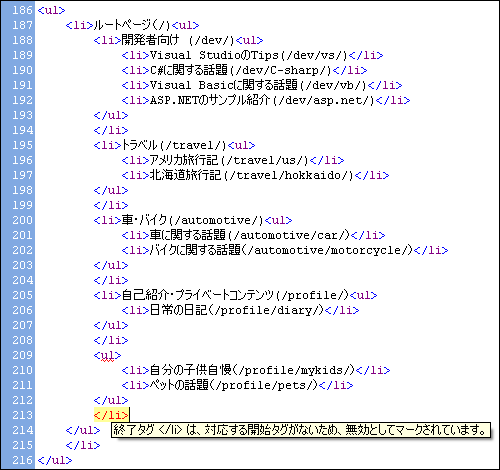500x470 pixels.
Task: Click 北海道旅行記(/travel/hokkaido/) text
Action: [252, 175]
